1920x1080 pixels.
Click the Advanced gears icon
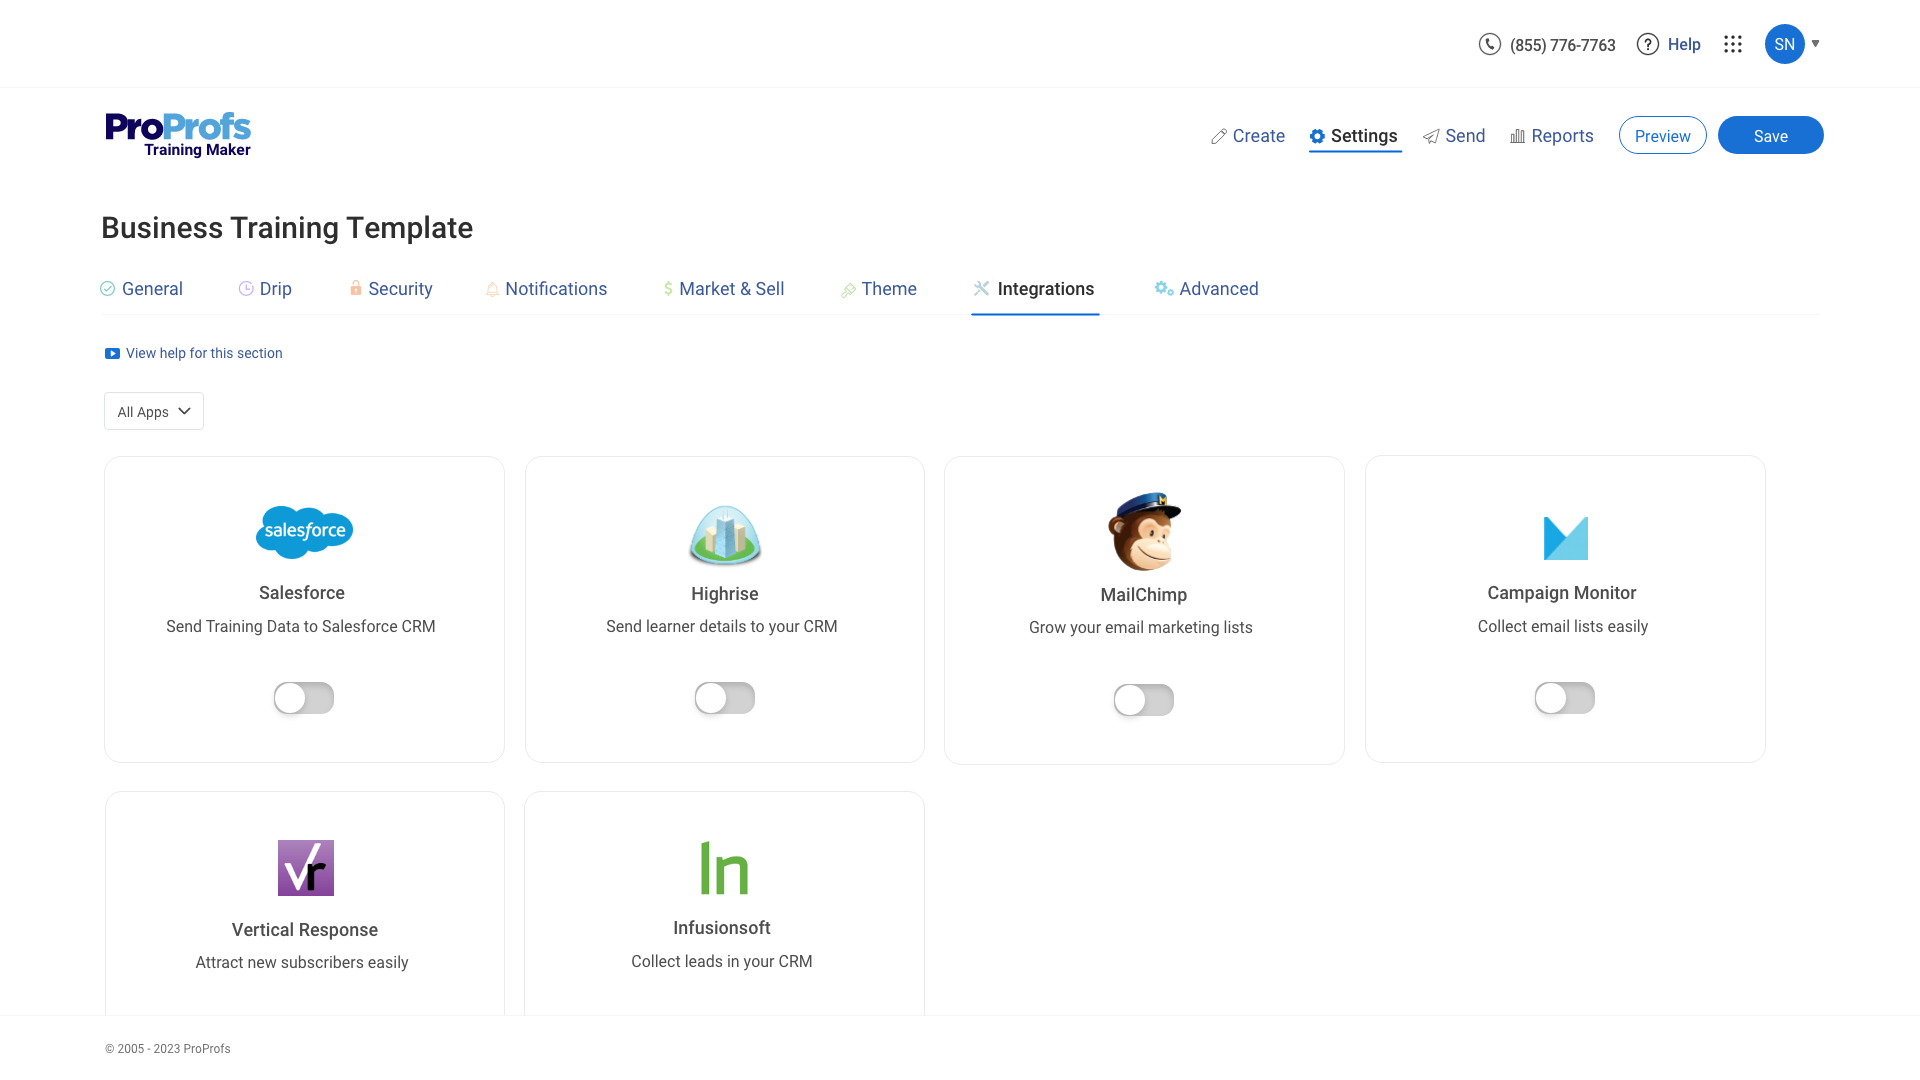pyautogui.click(x=1164, y=288)
